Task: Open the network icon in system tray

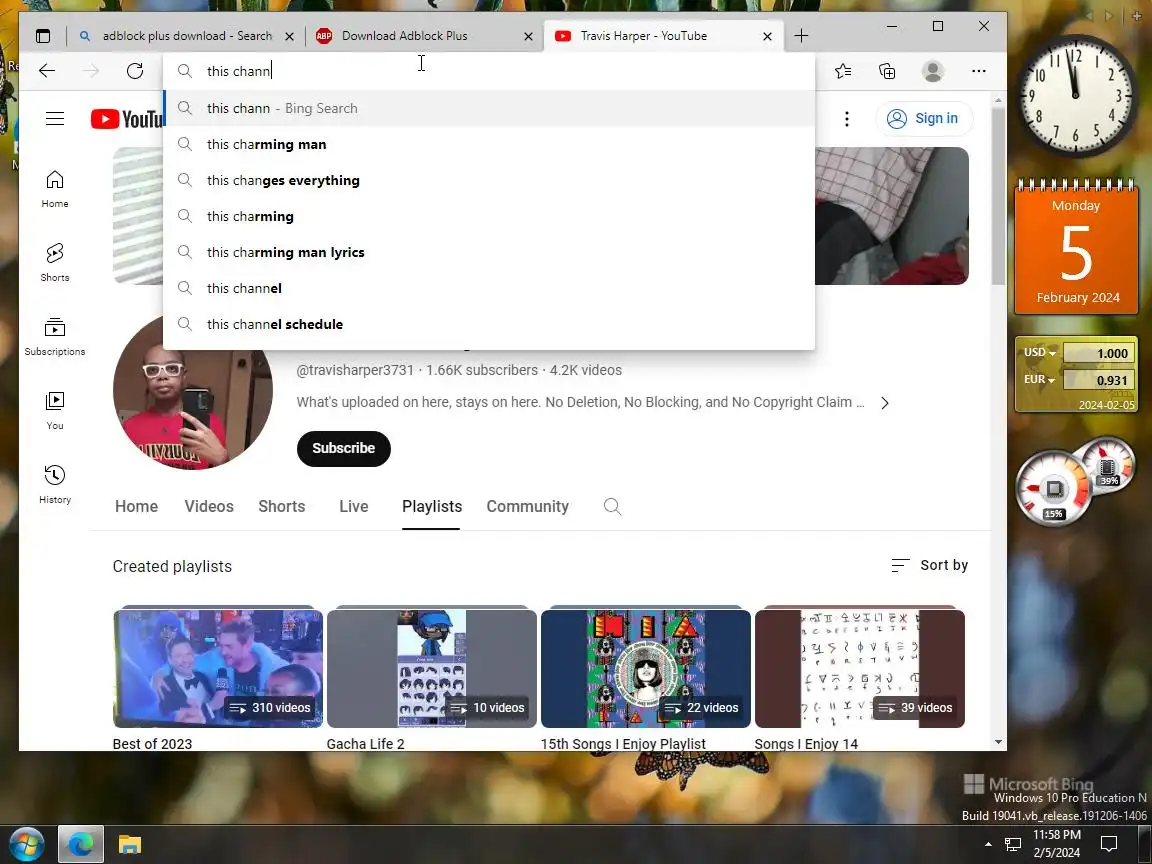Action: click(1013, 844)
